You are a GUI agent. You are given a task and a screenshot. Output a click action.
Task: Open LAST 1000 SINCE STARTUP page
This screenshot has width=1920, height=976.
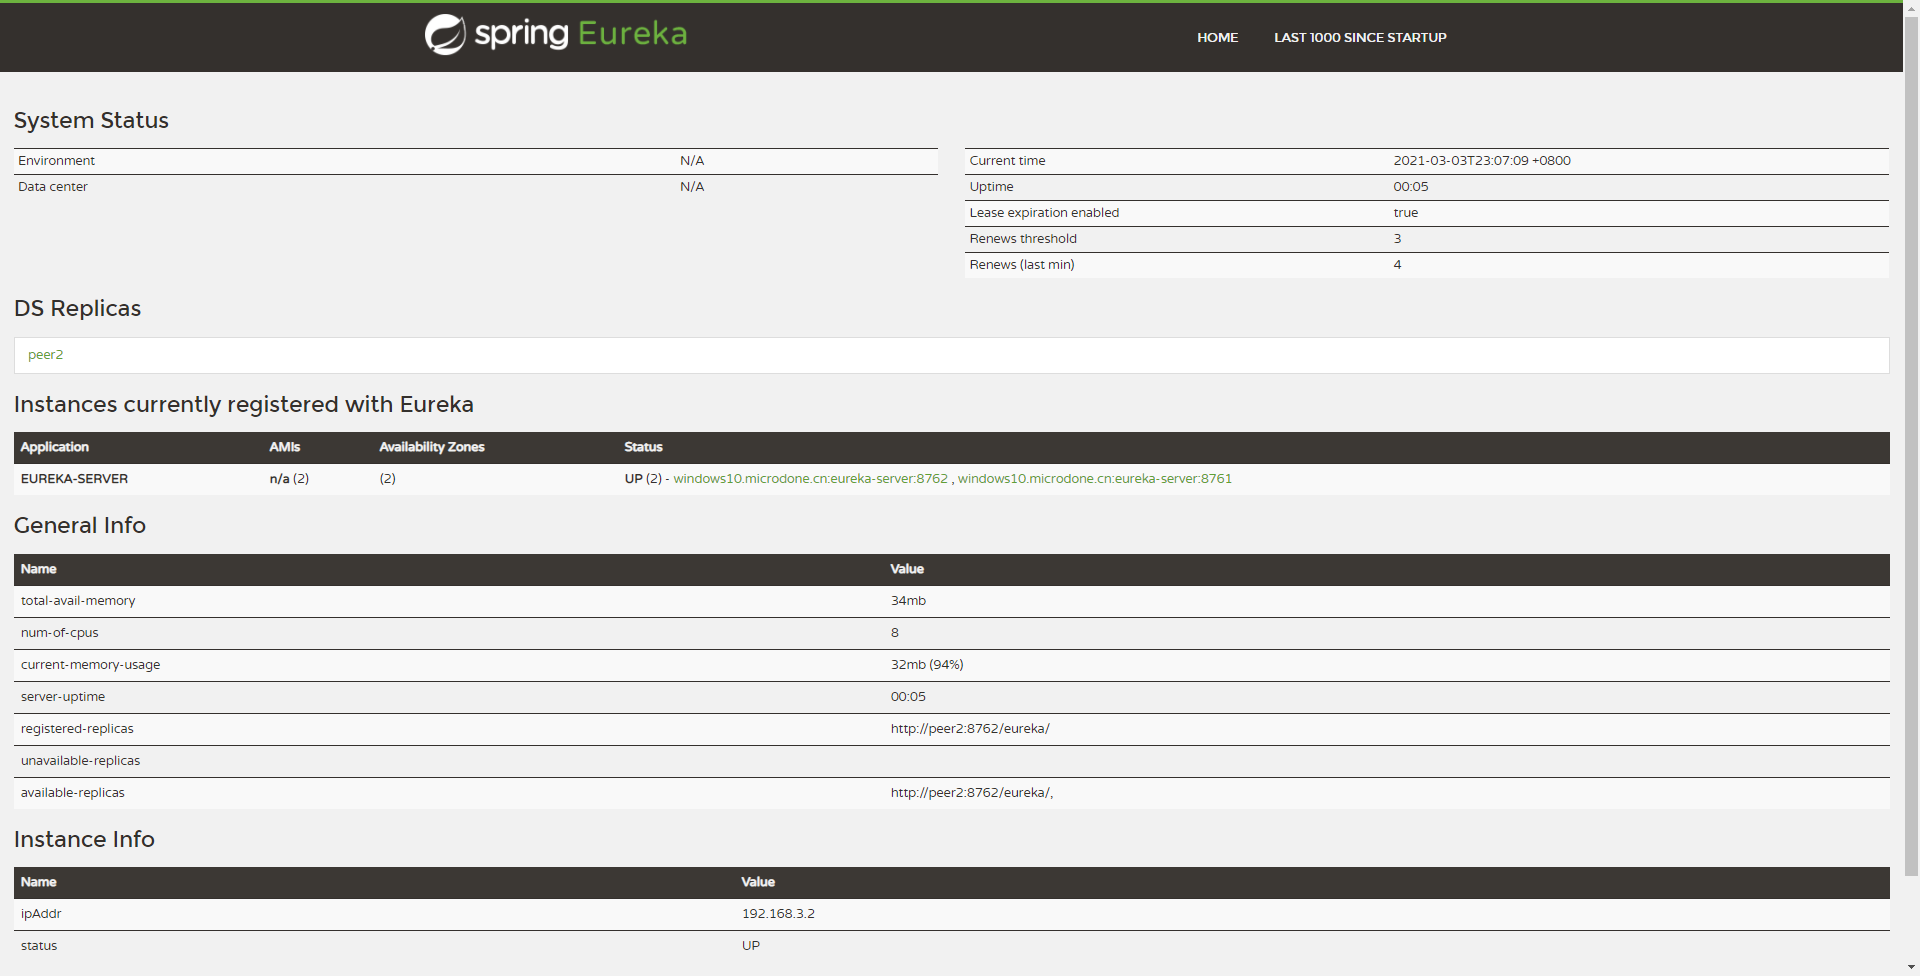coord(1360,38)
